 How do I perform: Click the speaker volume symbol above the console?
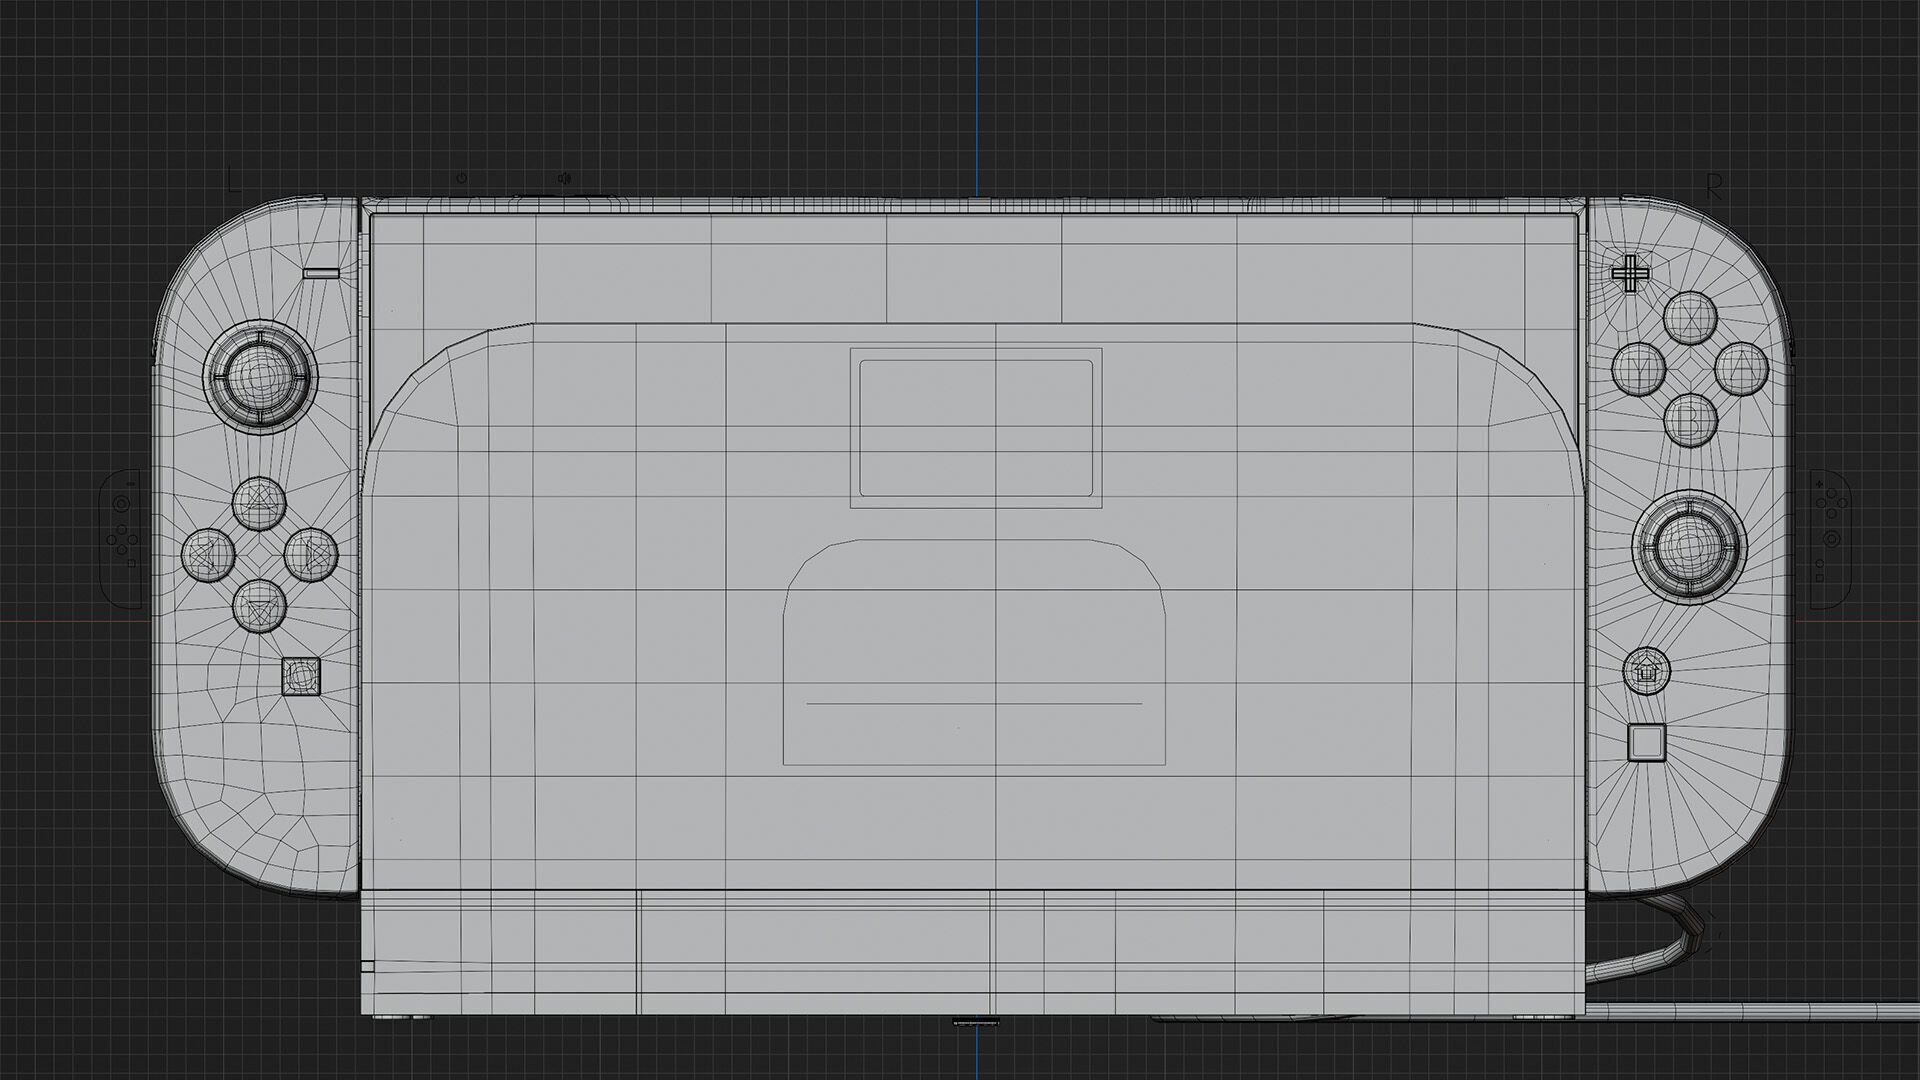pyautogui.click(x=565, y=178)
